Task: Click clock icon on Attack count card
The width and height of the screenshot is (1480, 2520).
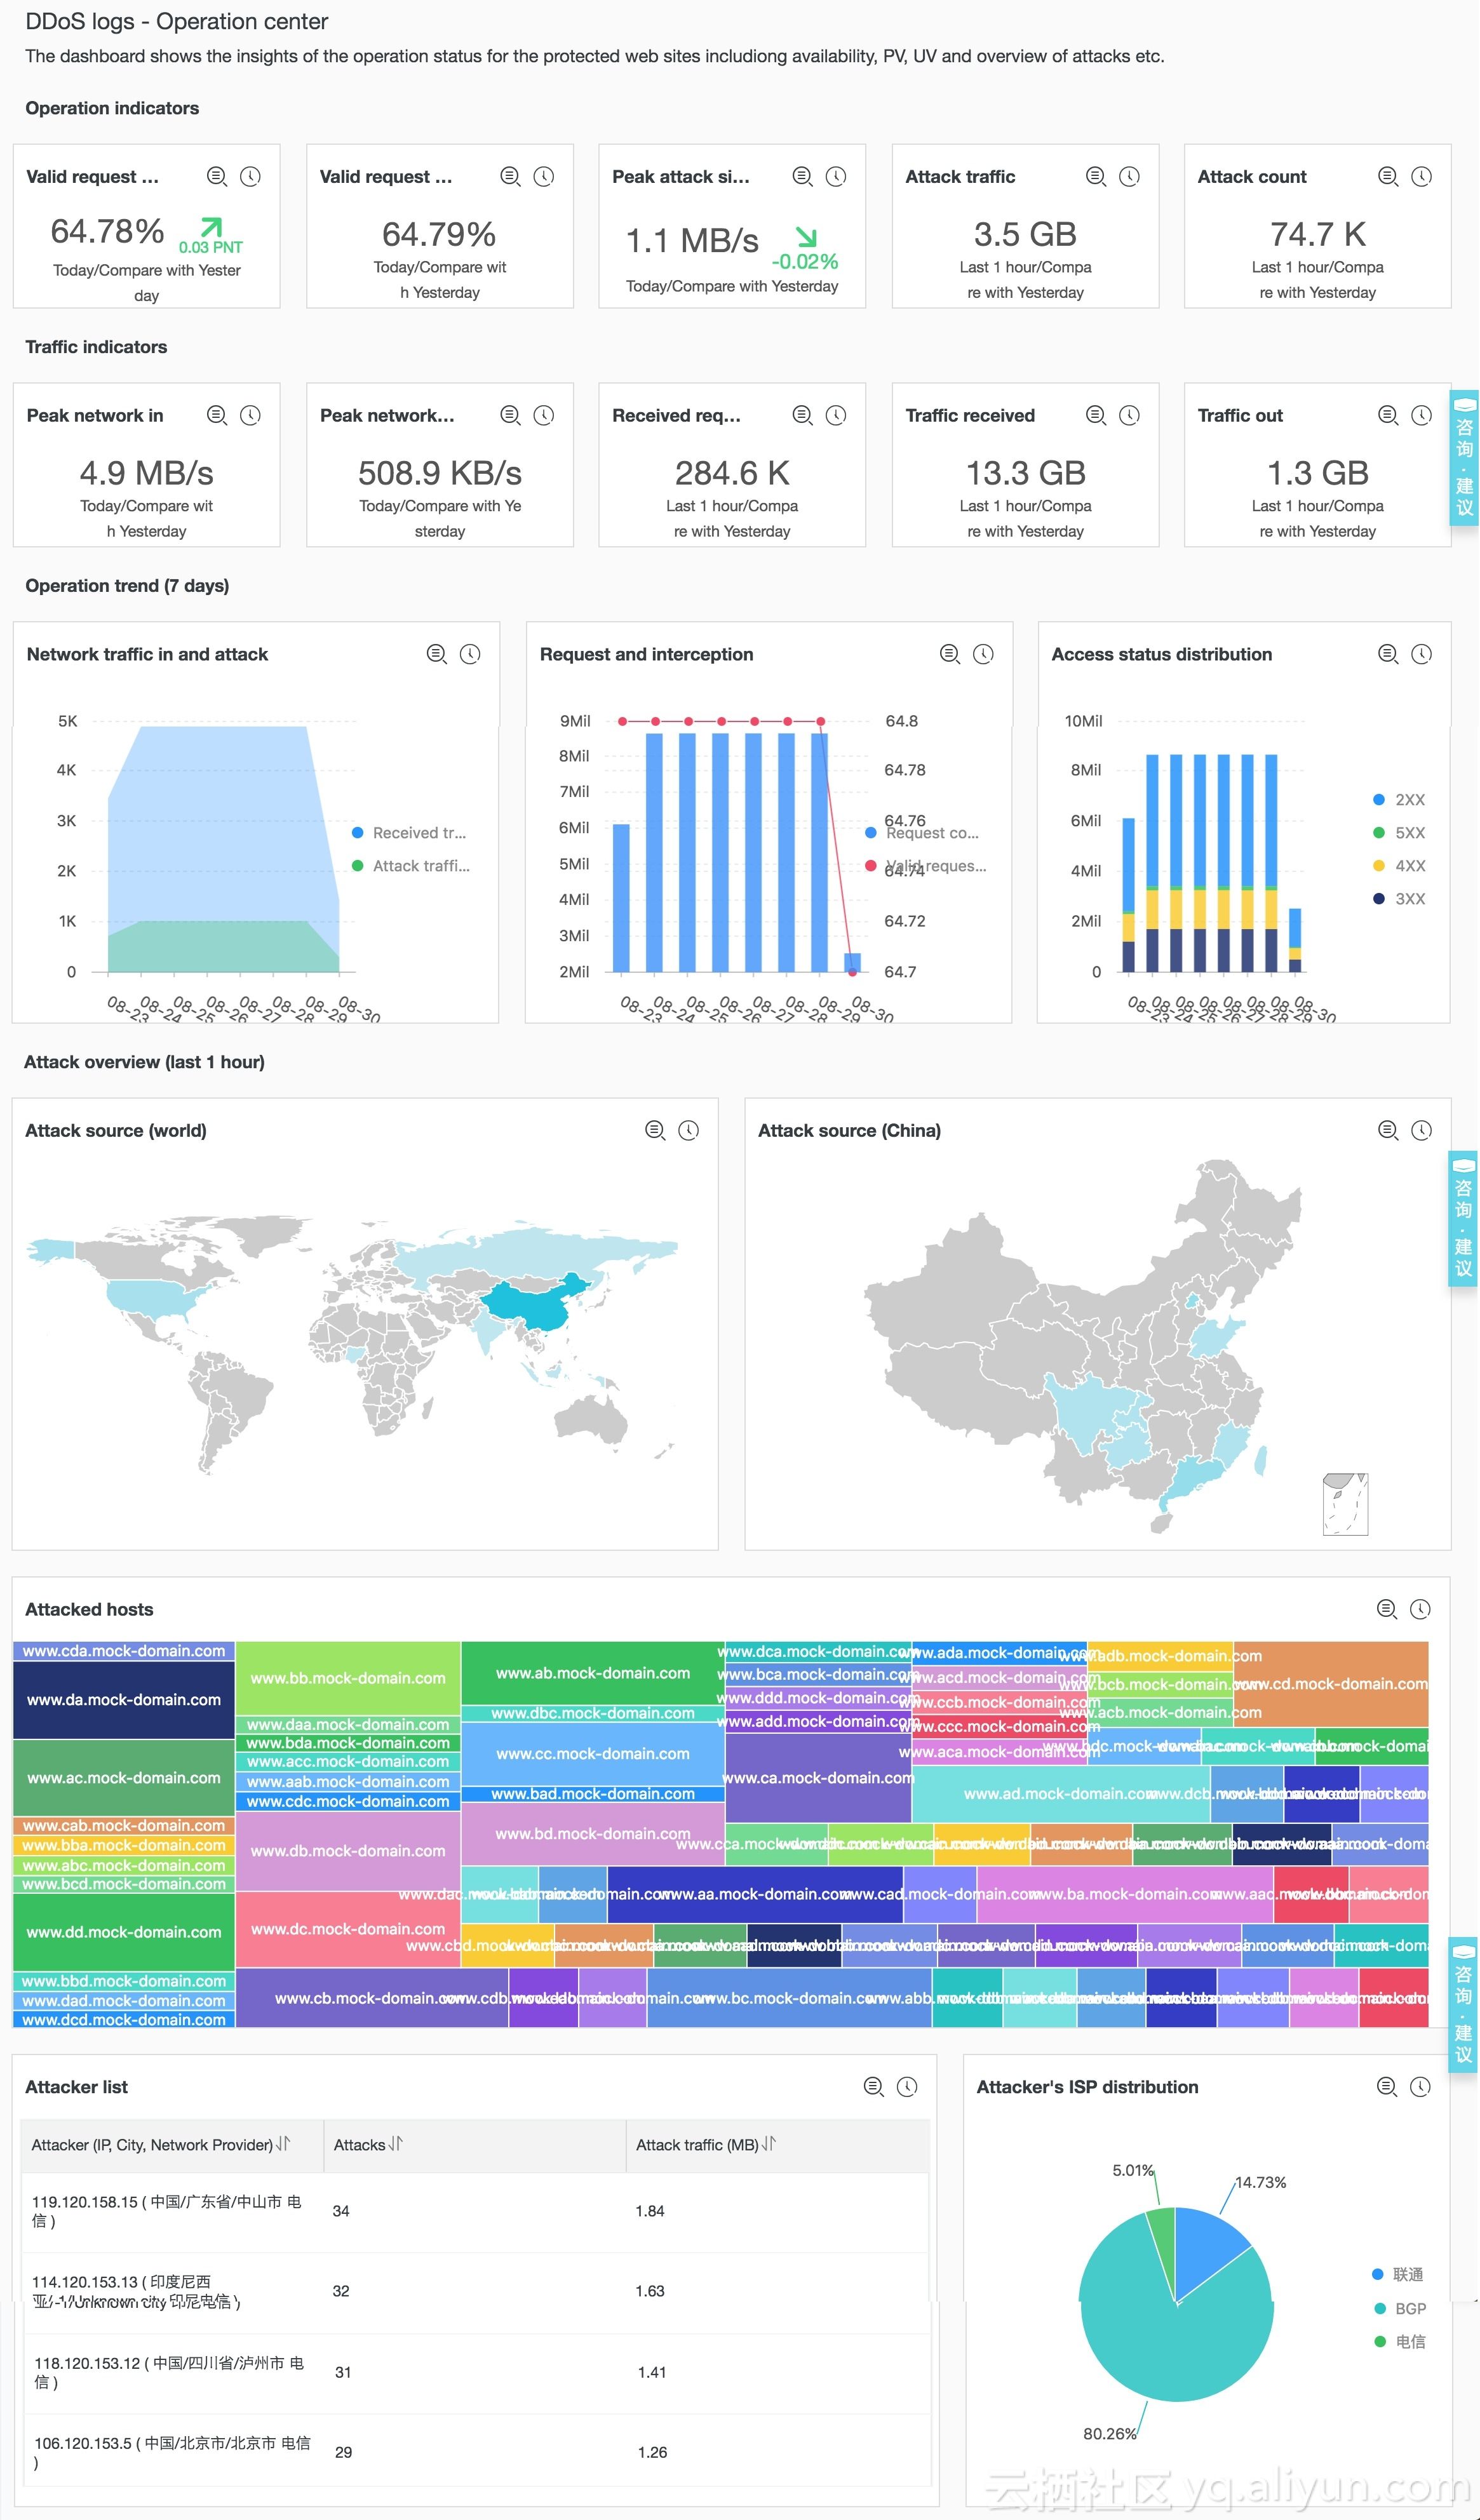Action: tap(1421, 176)
